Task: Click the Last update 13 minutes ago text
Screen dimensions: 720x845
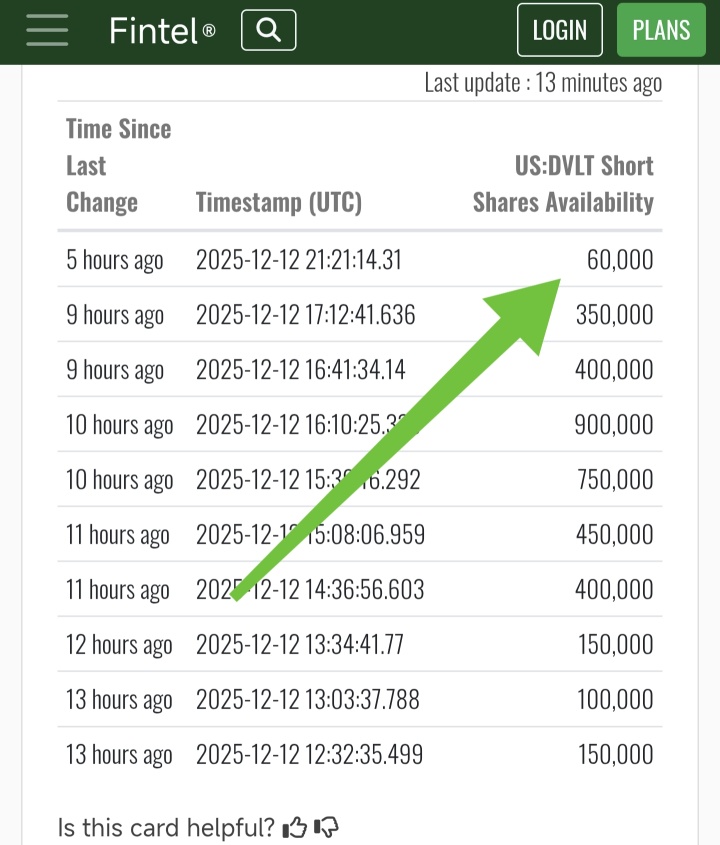Action: 543,83
